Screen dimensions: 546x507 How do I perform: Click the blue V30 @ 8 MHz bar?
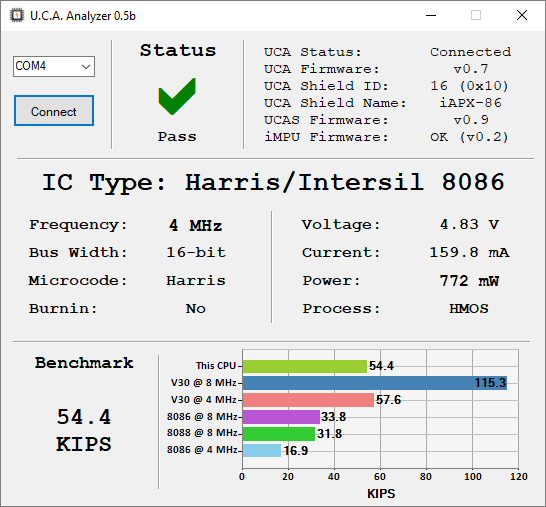coord(375,383)
